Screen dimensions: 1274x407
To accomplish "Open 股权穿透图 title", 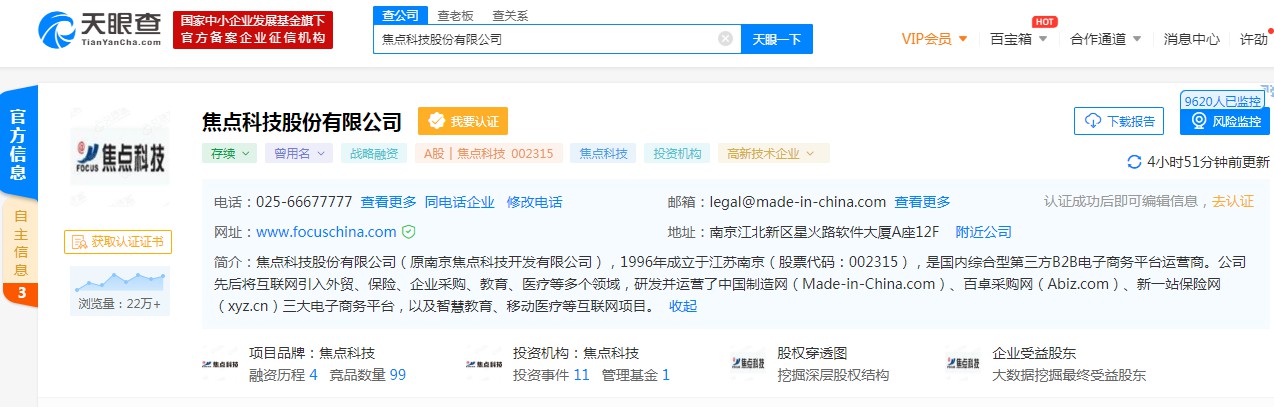I will pos(812,353).
